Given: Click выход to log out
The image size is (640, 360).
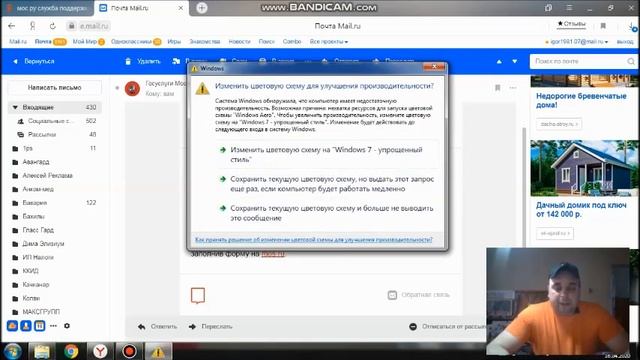Looking at the screenshot, I should click(624, 42).
